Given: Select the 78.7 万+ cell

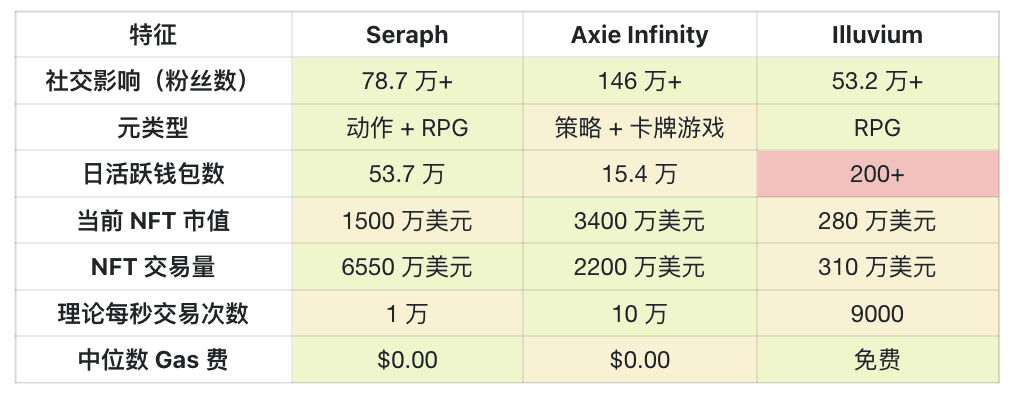Looking at the screenshot, I should coord(407,81).
